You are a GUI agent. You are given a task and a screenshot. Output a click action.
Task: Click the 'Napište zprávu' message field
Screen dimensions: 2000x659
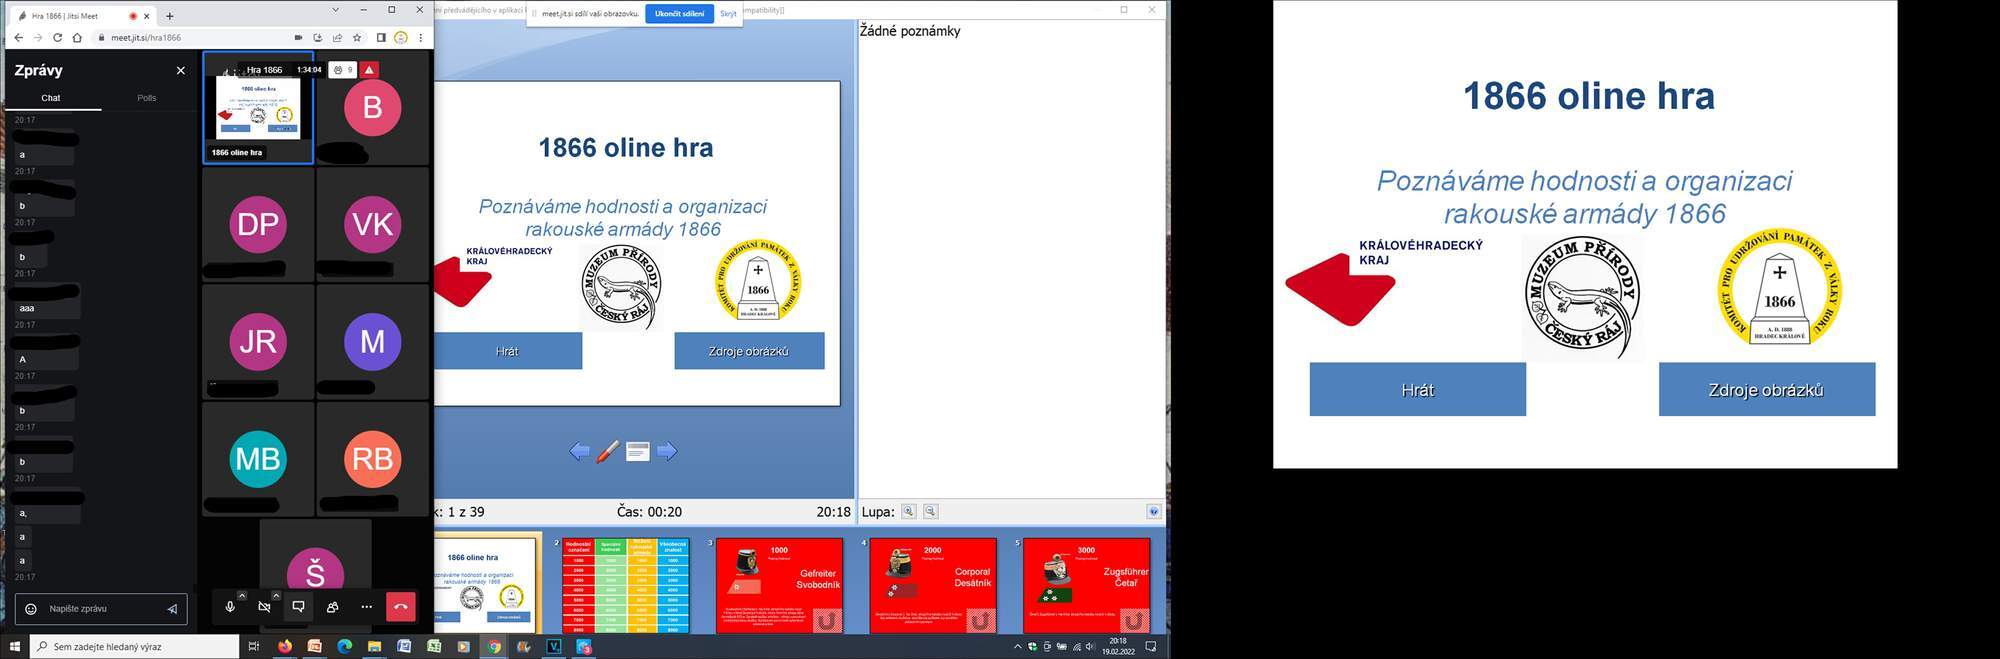pyautogui.click(x=100, y=609)
